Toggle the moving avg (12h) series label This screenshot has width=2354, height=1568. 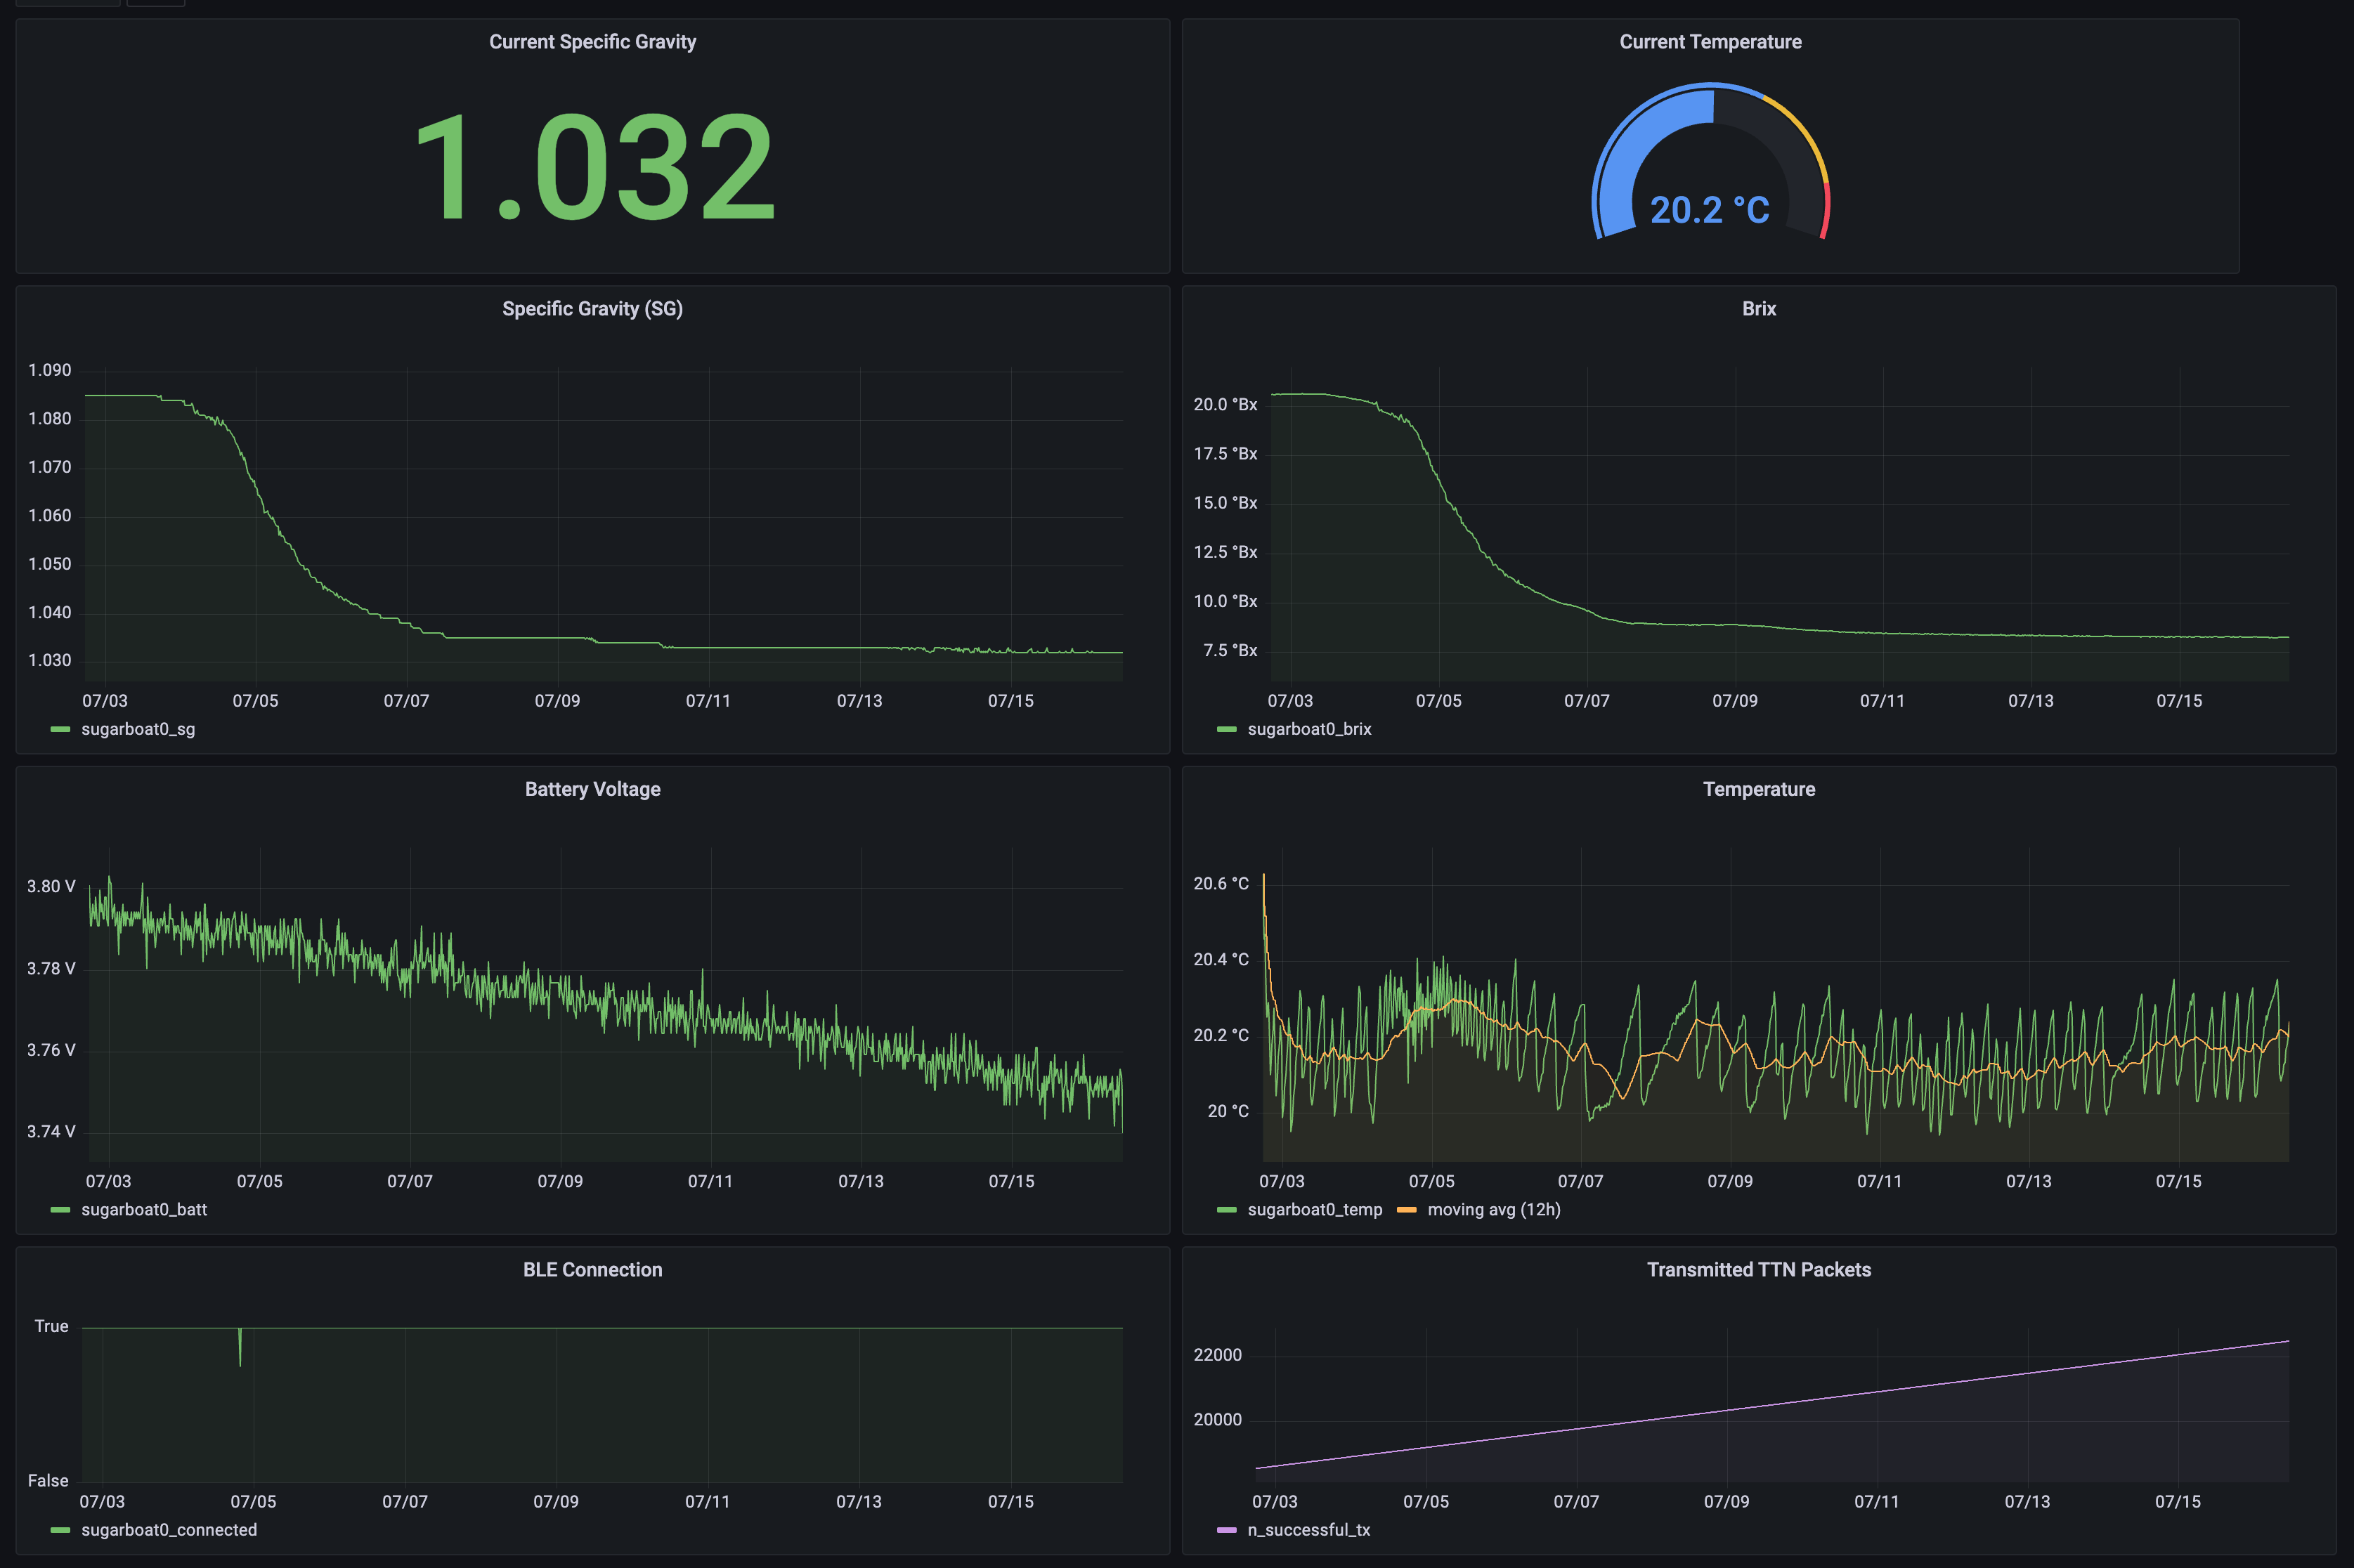point(1493,1209)
